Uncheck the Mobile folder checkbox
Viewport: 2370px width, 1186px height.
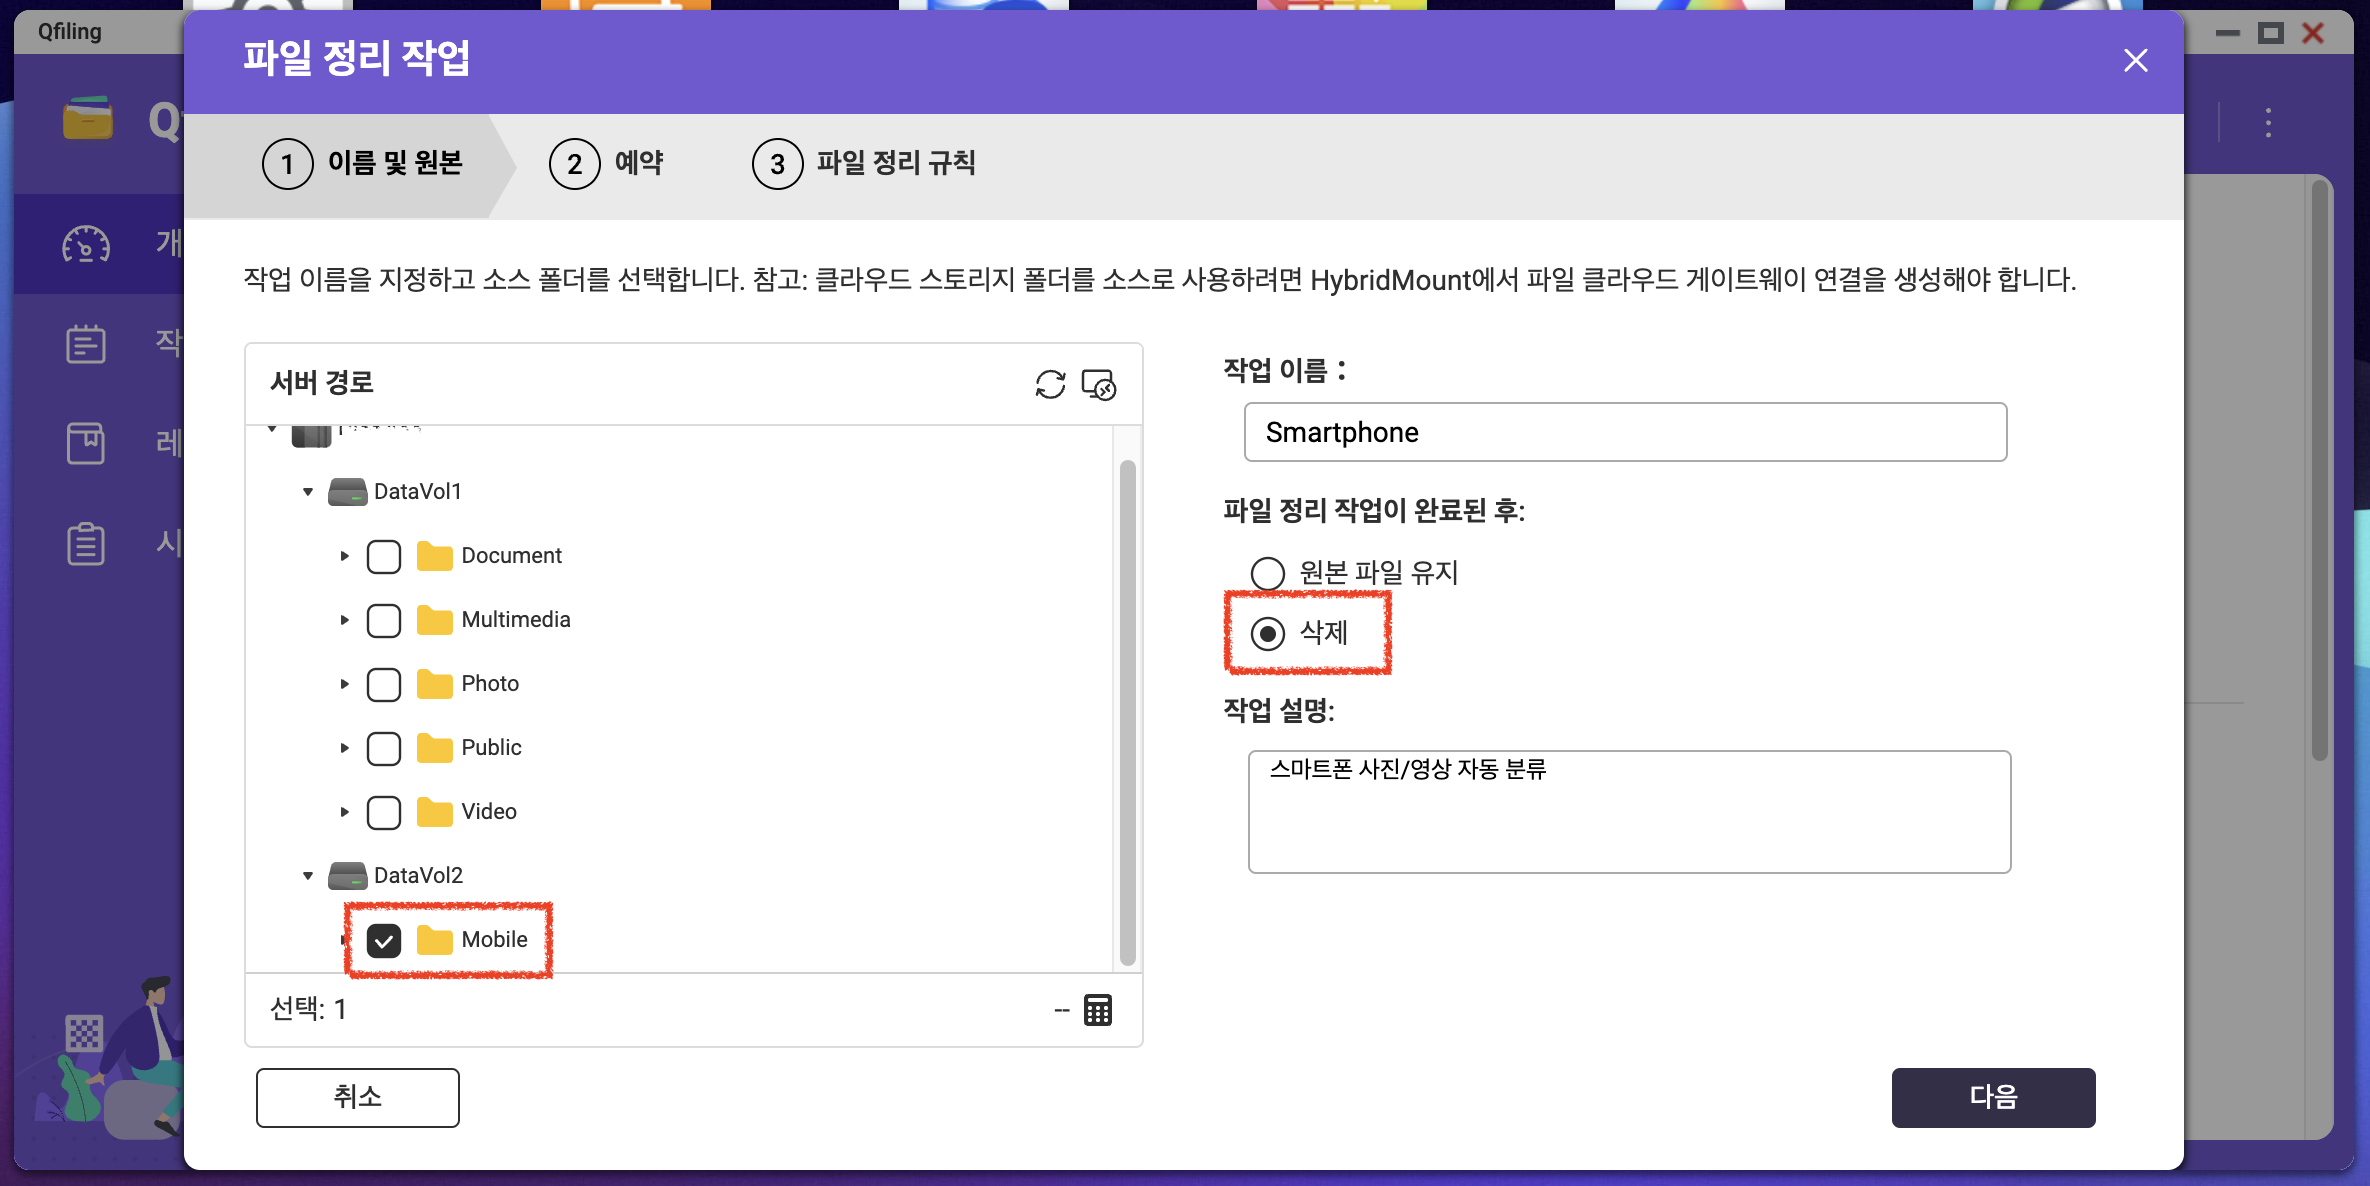coord(384,941)
